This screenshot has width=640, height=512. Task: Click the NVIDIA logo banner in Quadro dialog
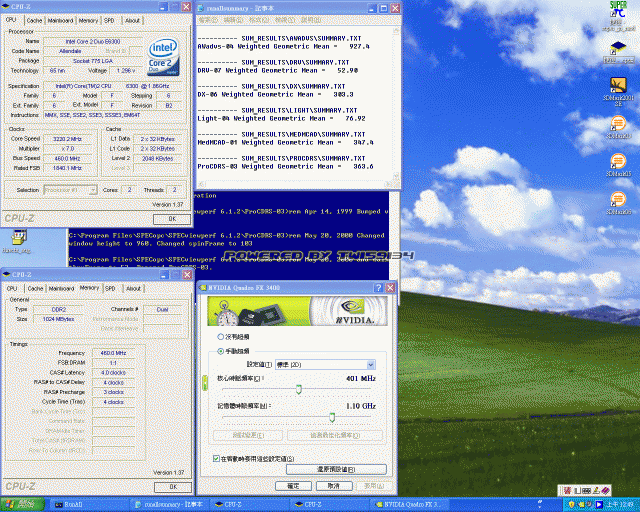tap(297, 311)
